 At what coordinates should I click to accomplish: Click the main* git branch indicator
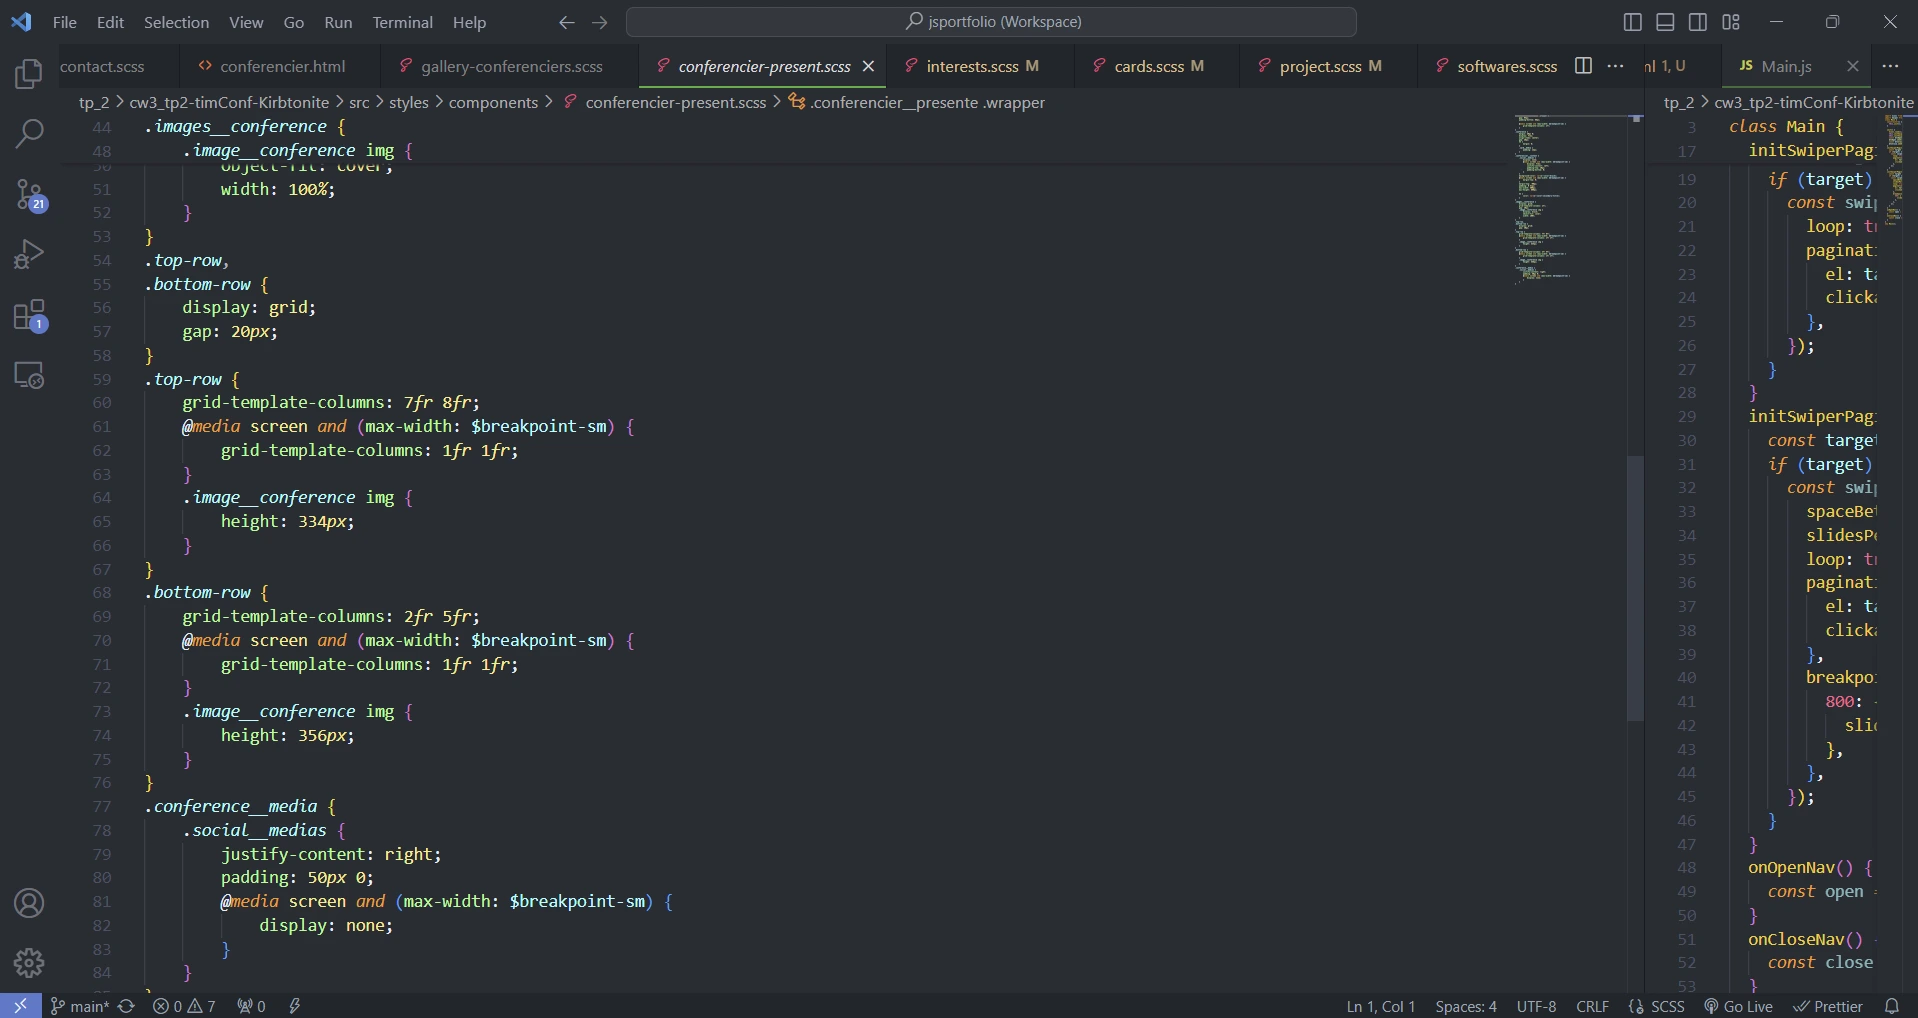pyautogui.click(x=80, y=1006)
